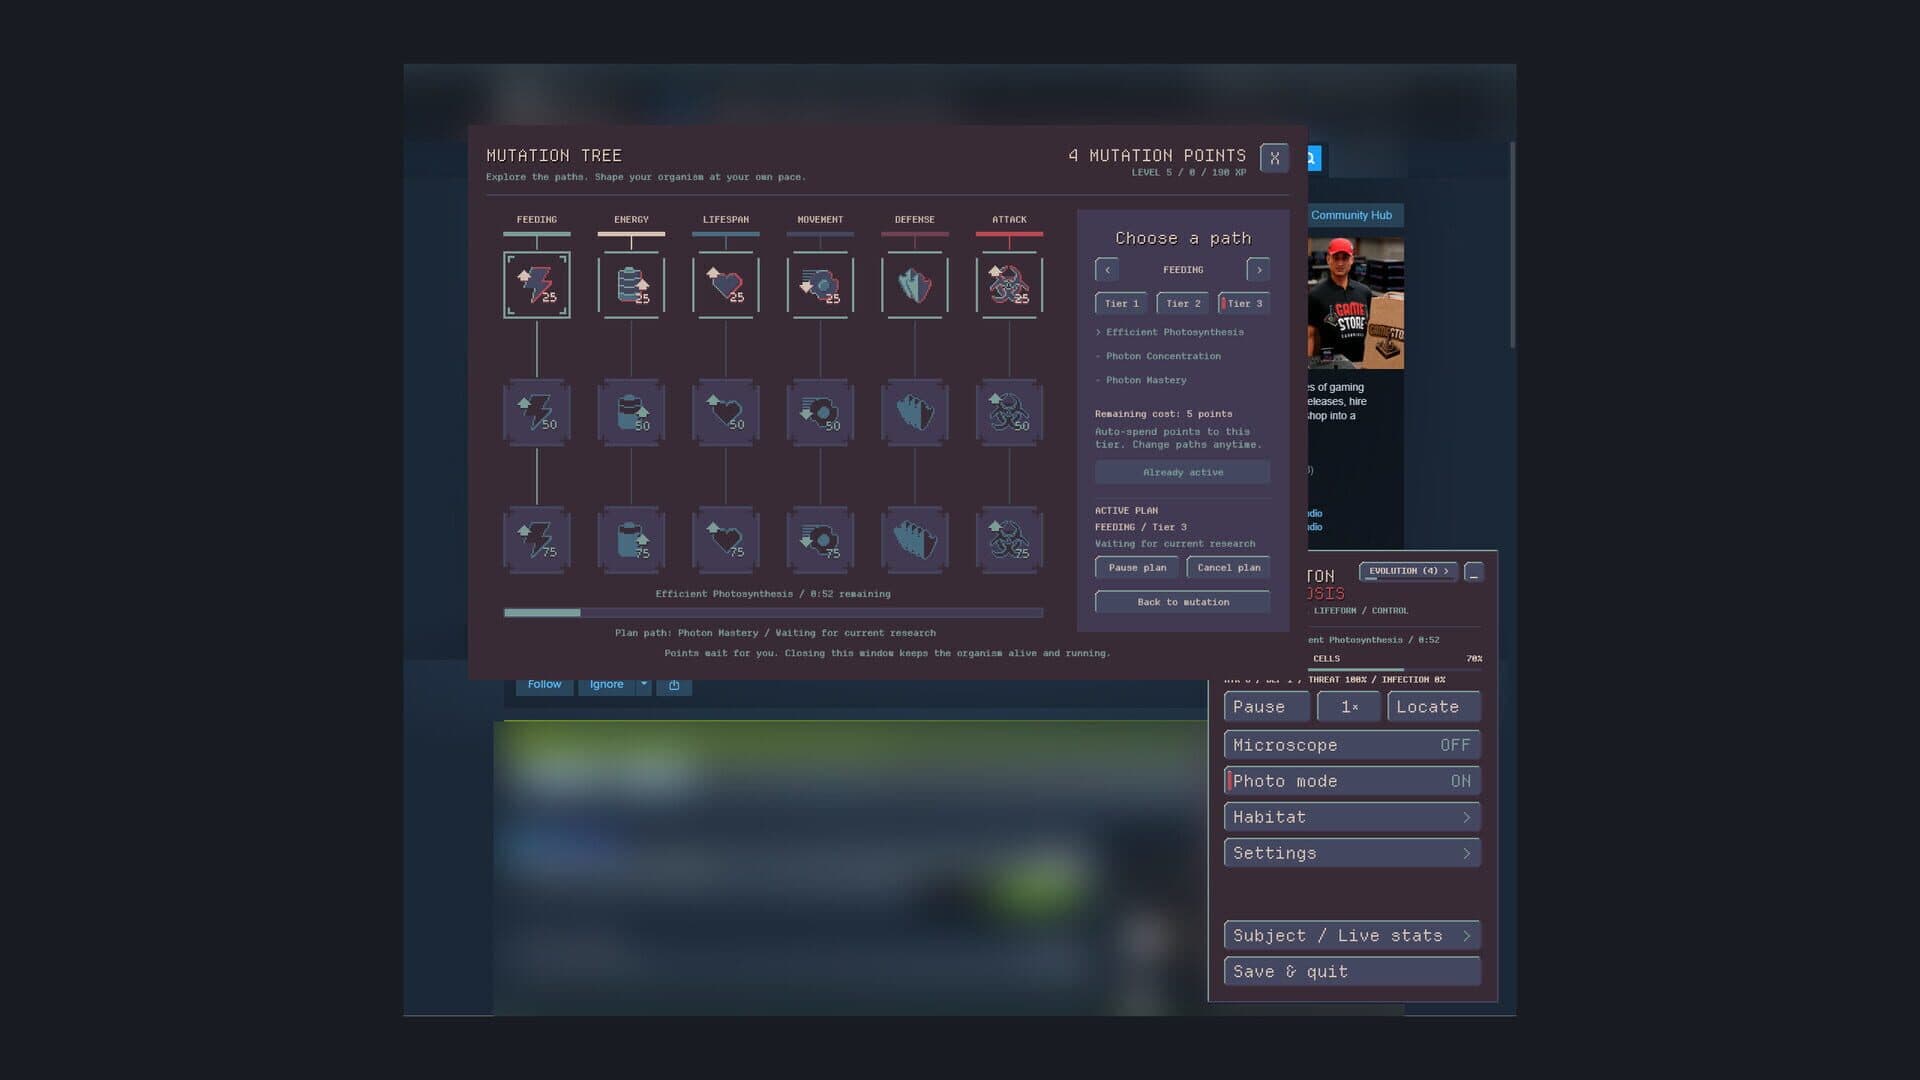1920x1080 pixels.
Task: Open Subject / Live stats panel
Action: pos(1352,936)
